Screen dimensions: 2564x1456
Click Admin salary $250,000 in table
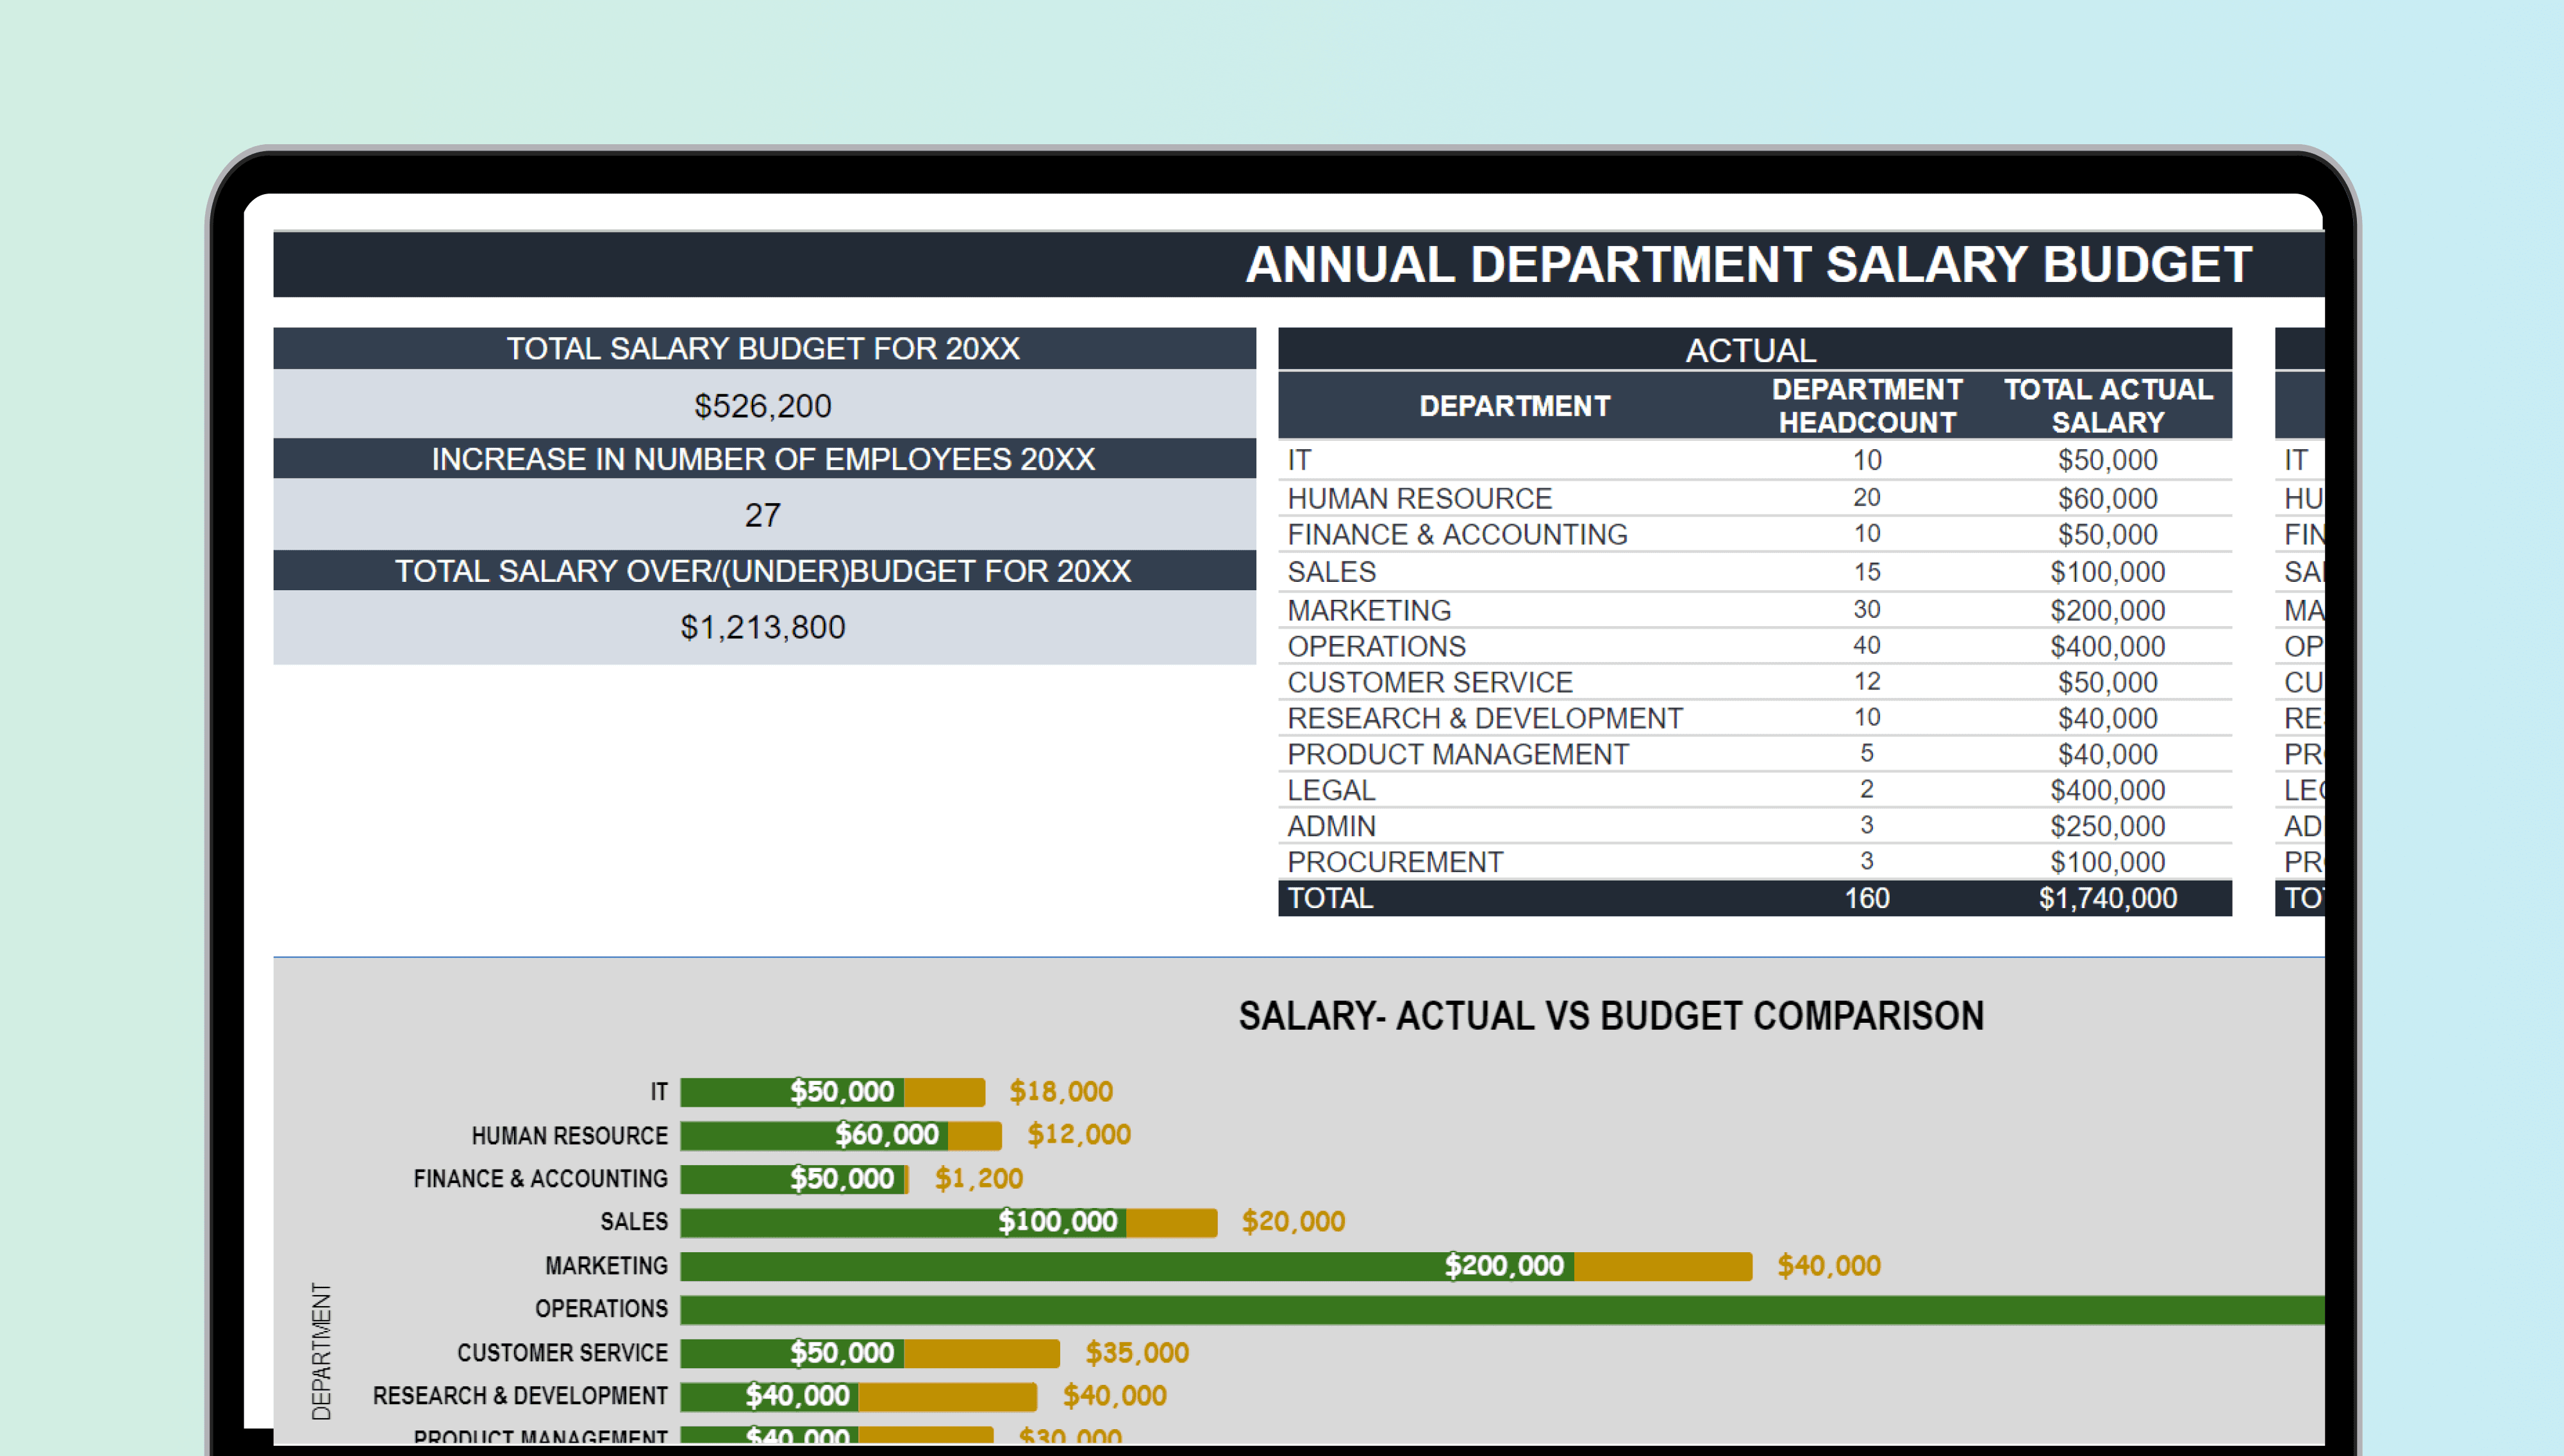pyautogui.click(x=2108, y=826)
